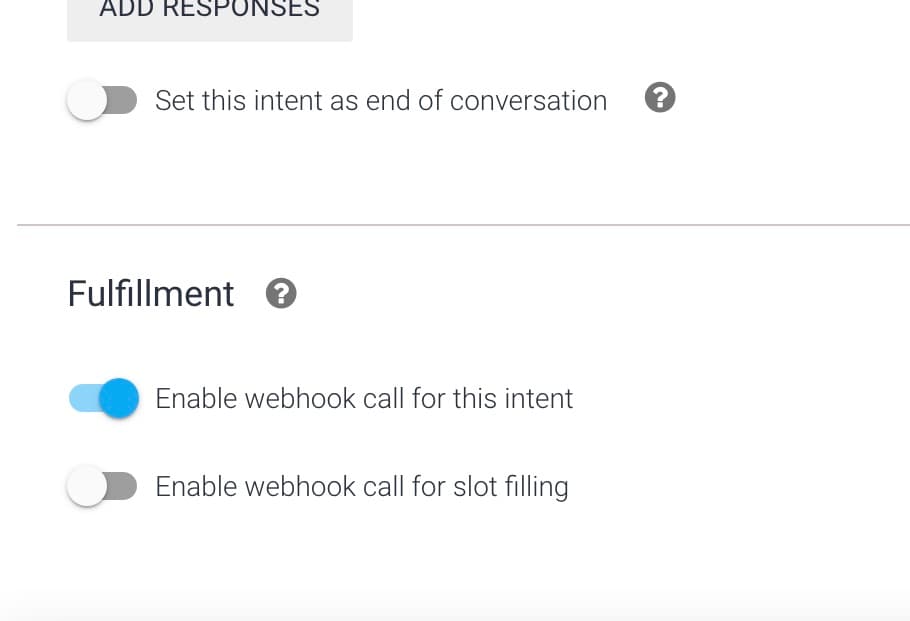Image resolution: width=910 pixels, height=621 pixels.
Task: Click 'Set this intent as end of conversation' text
Action: (x=381, y=100)
